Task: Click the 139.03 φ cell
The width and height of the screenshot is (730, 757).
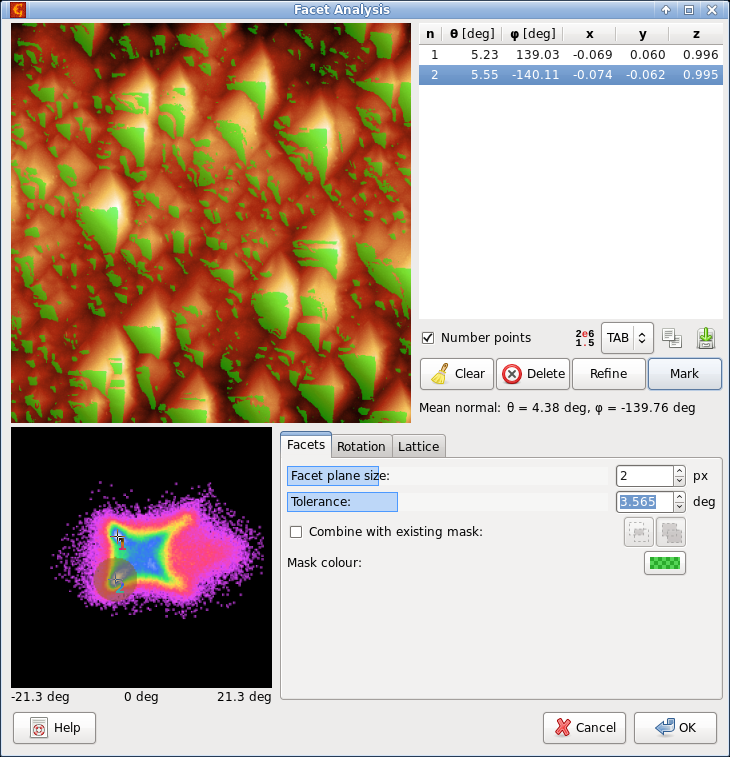Action: click(537, 55)
